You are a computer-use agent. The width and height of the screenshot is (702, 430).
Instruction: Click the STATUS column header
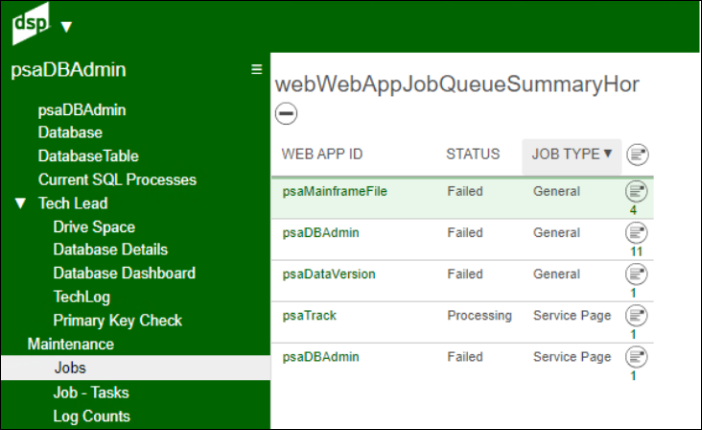(473, 154)
